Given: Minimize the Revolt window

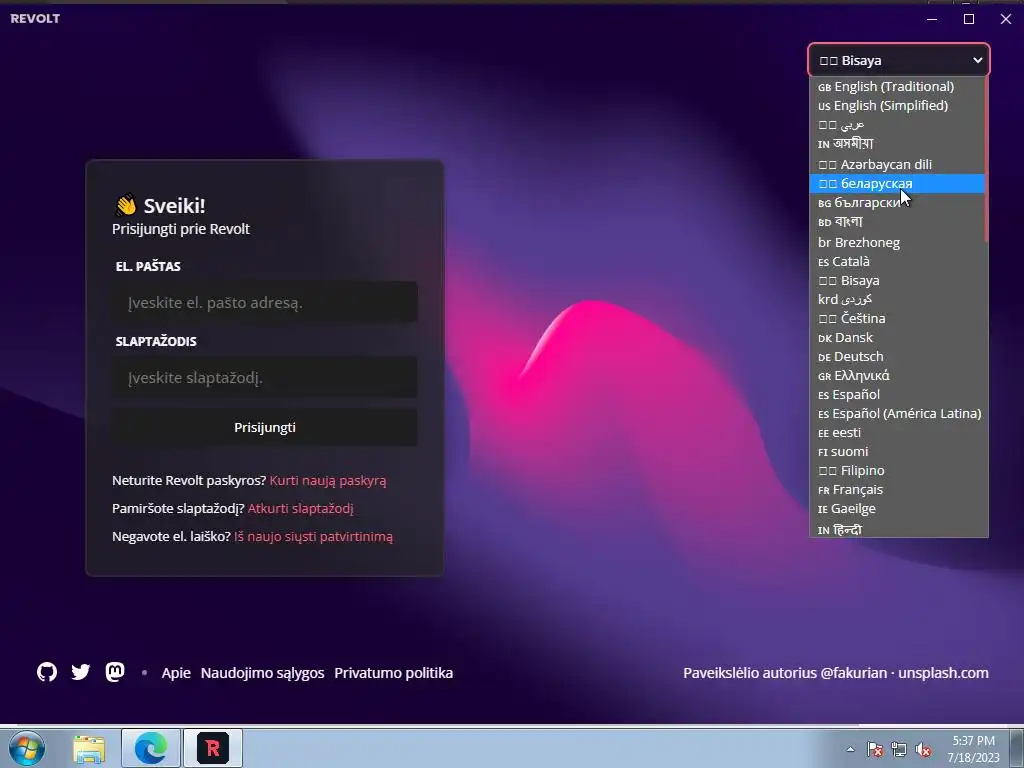Looking at the screenshot, I should click(932, 19).
